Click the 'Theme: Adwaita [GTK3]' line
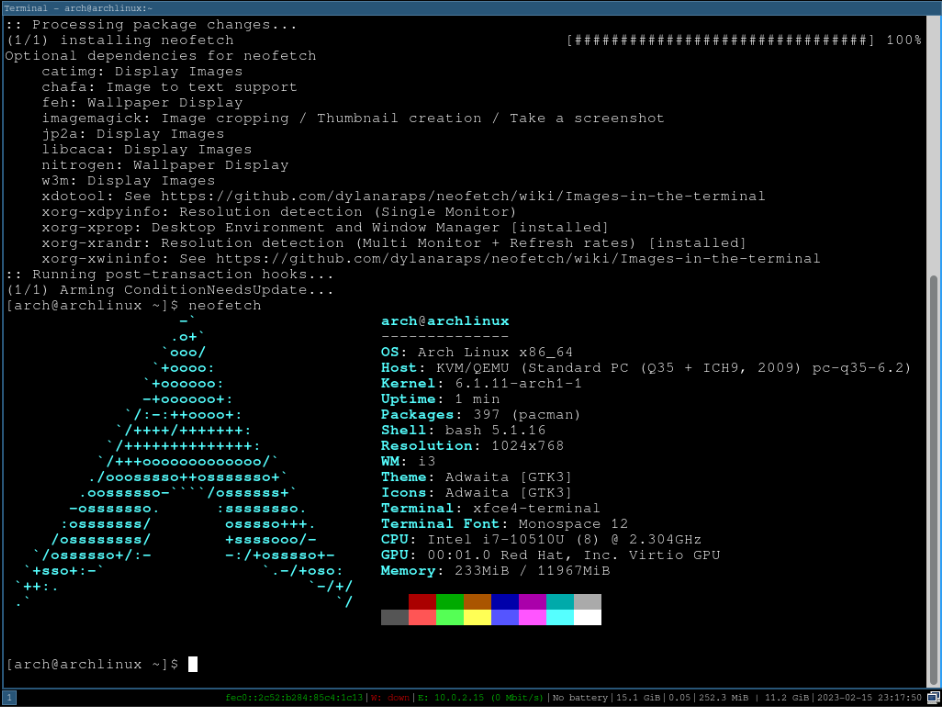Screen dimensions: 942x707 pos(476,478)
